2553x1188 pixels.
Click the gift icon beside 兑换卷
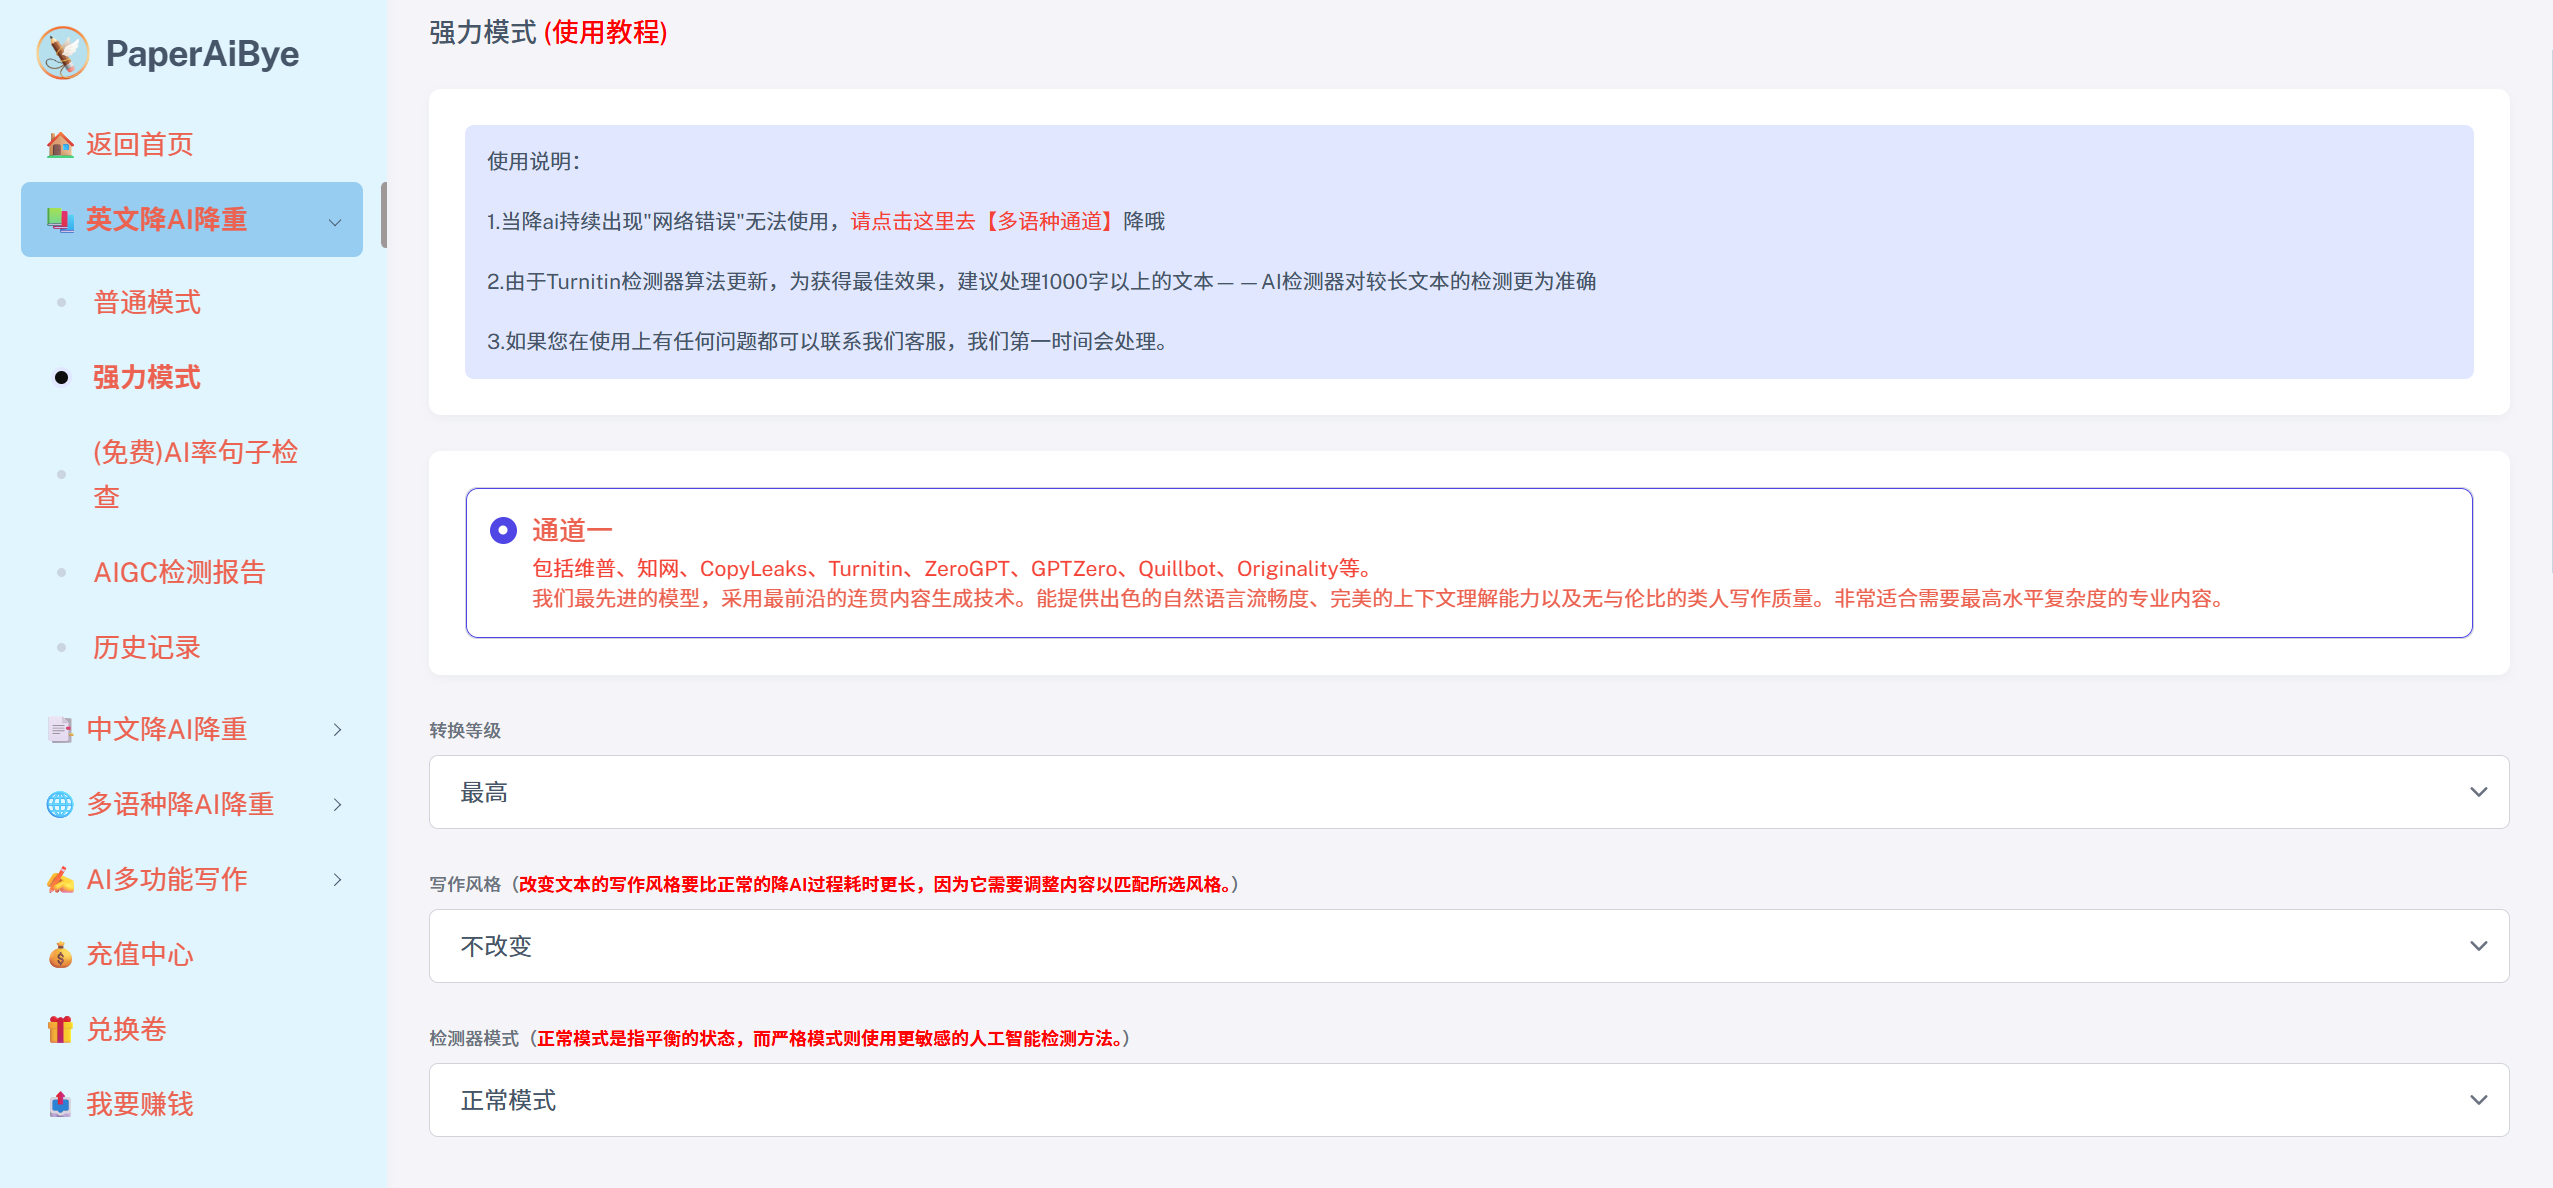coord(61,1029)
